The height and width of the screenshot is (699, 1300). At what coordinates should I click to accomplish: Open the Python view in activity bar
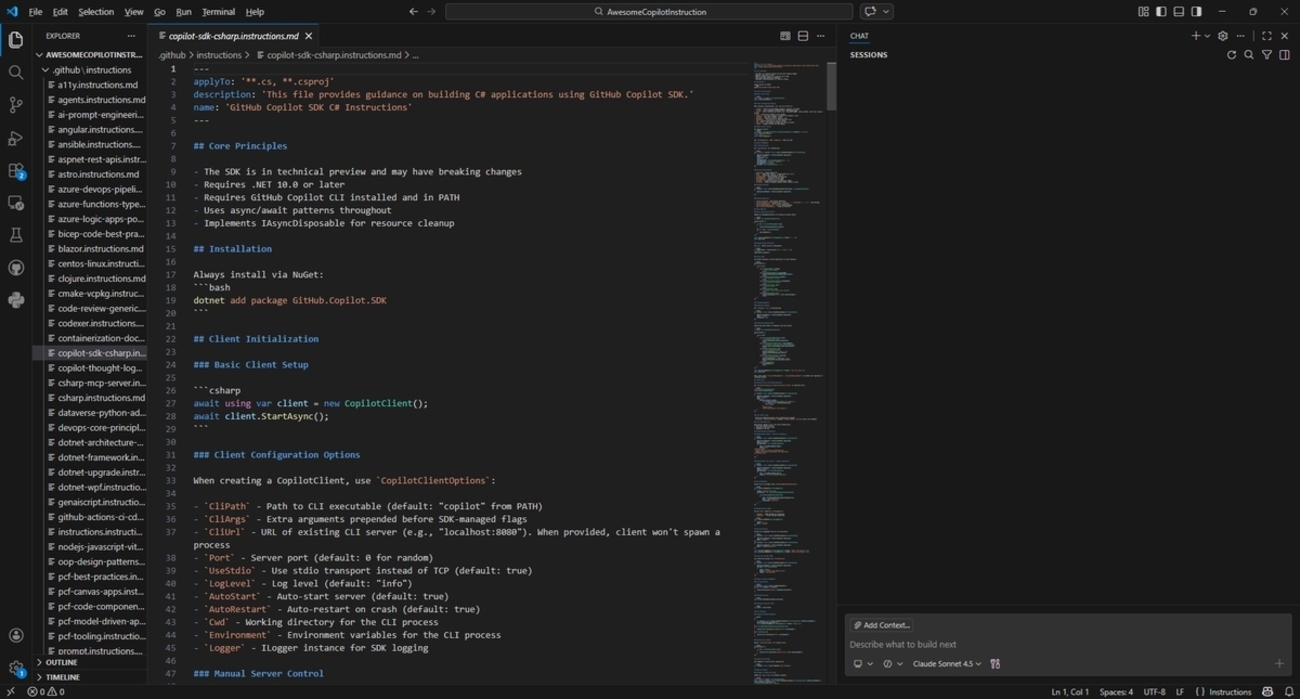(15, 300)
